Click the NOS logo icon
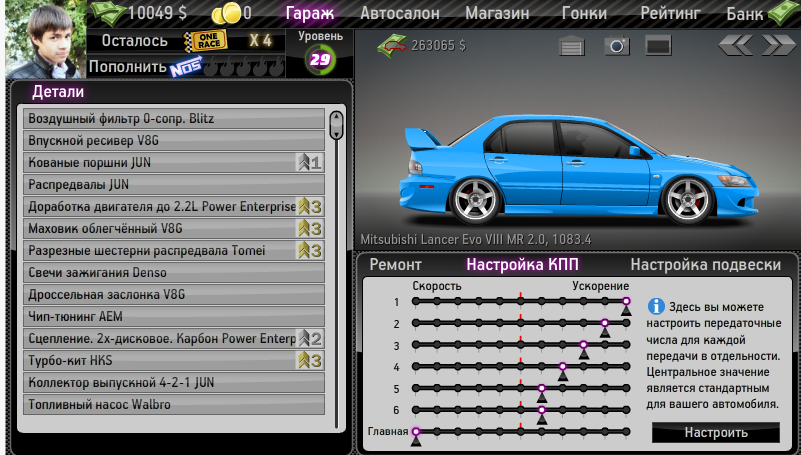The height and width of the screenshot is (455, 801). (185, 67)
